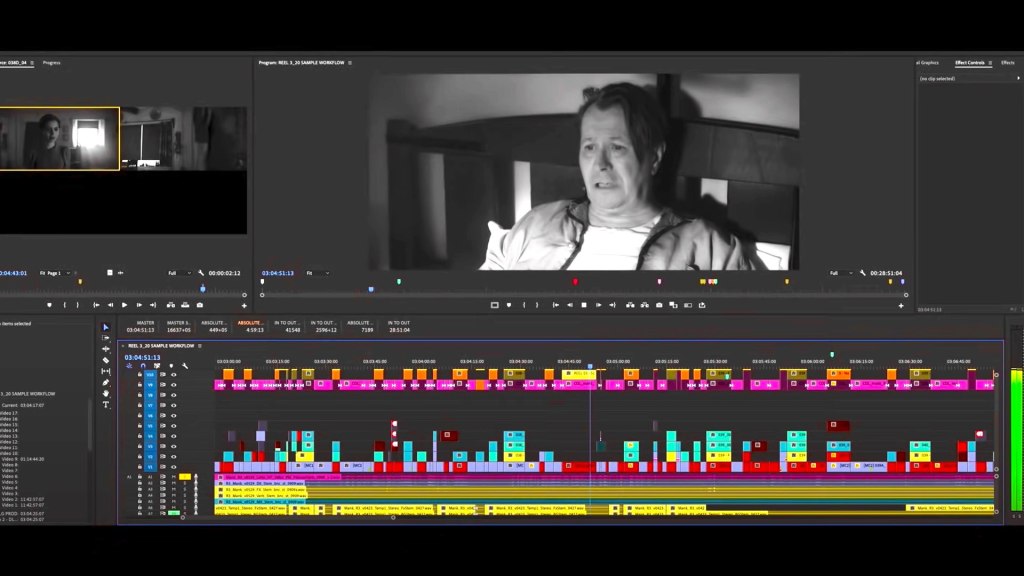The image size is (1024, 576).
Task: Click the timeline wrench display settings icon
Action: click(185, 366)
